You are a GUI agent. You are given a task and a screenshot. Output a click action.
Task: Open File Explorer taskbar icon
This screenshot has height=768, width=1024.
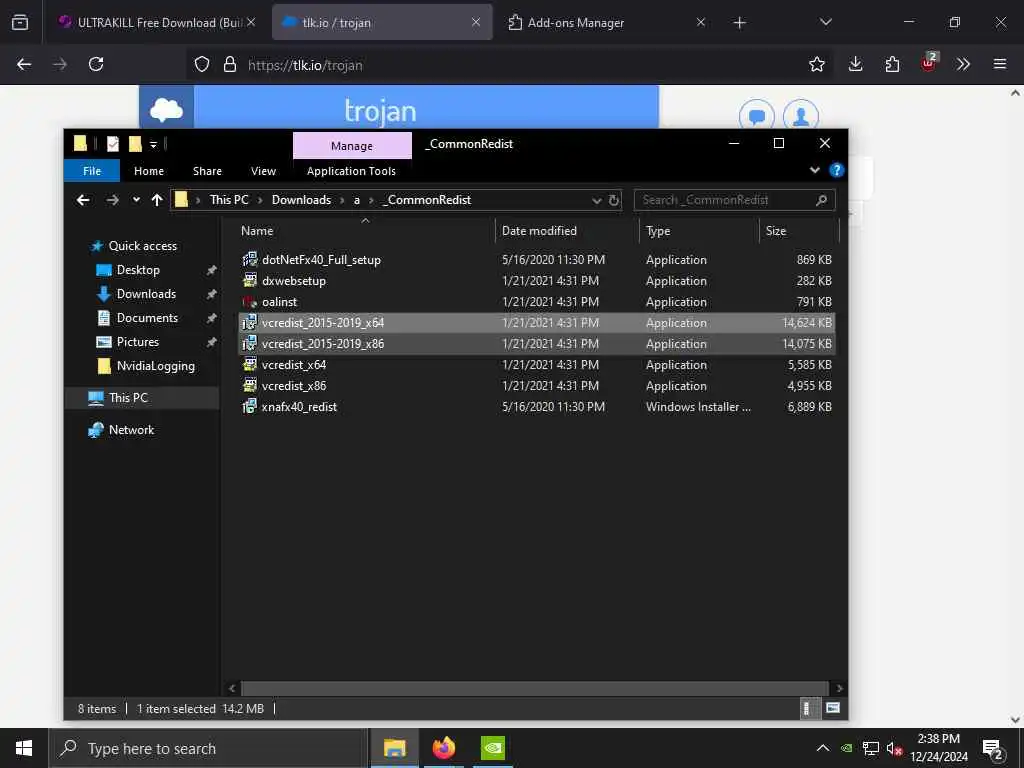pos(394,748)
